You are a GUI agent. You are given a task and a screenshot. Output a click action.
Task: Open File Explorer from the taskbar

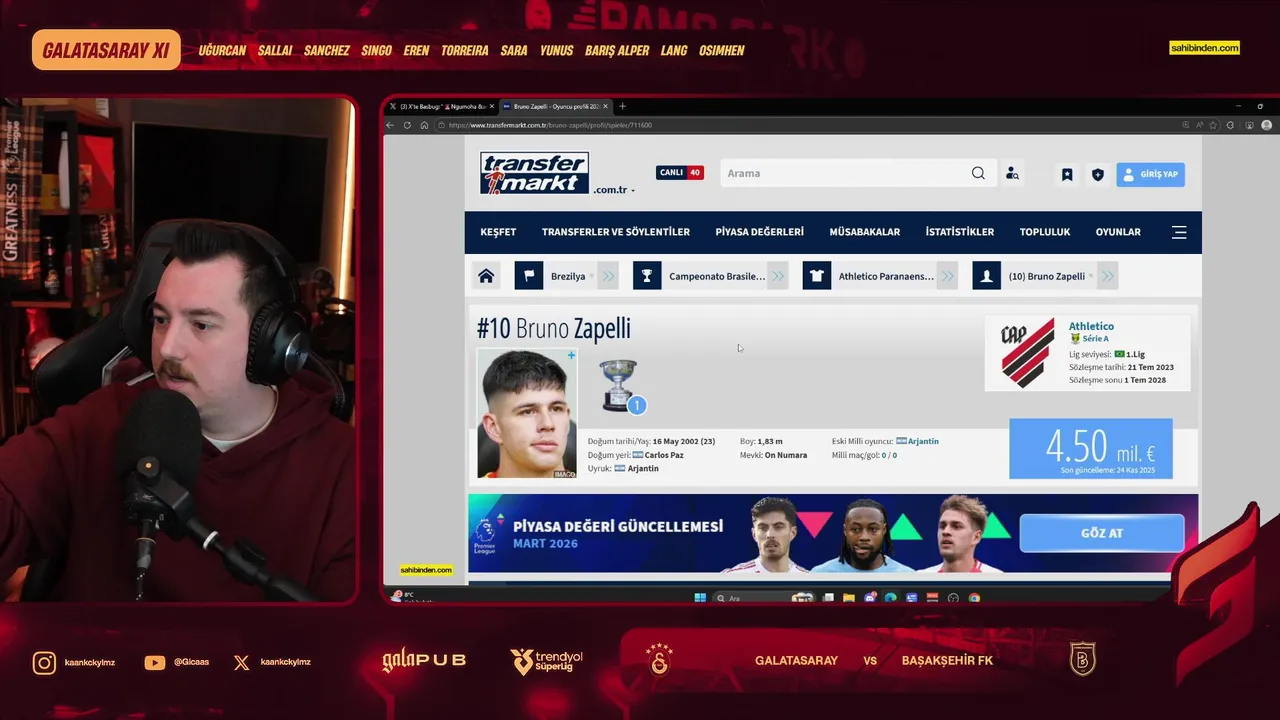(x=849, y=598)
